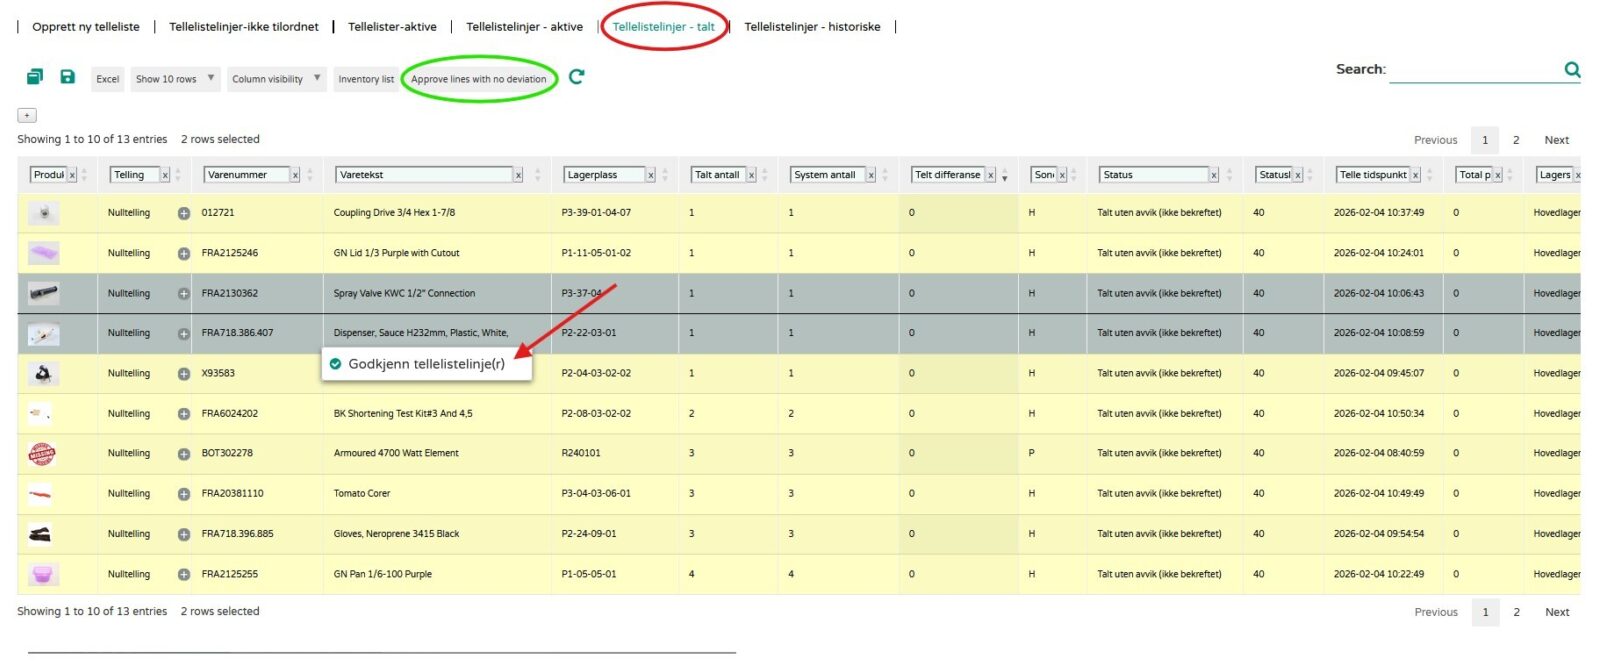Click the search magnifier icon
This screenshot has height=666, width=1600.
pos(1572,69)
